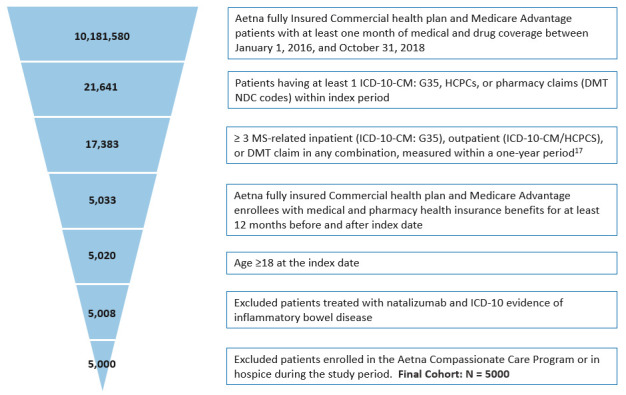Click the superscript 17 reference

pyautogui.click(x=579, y=150)
